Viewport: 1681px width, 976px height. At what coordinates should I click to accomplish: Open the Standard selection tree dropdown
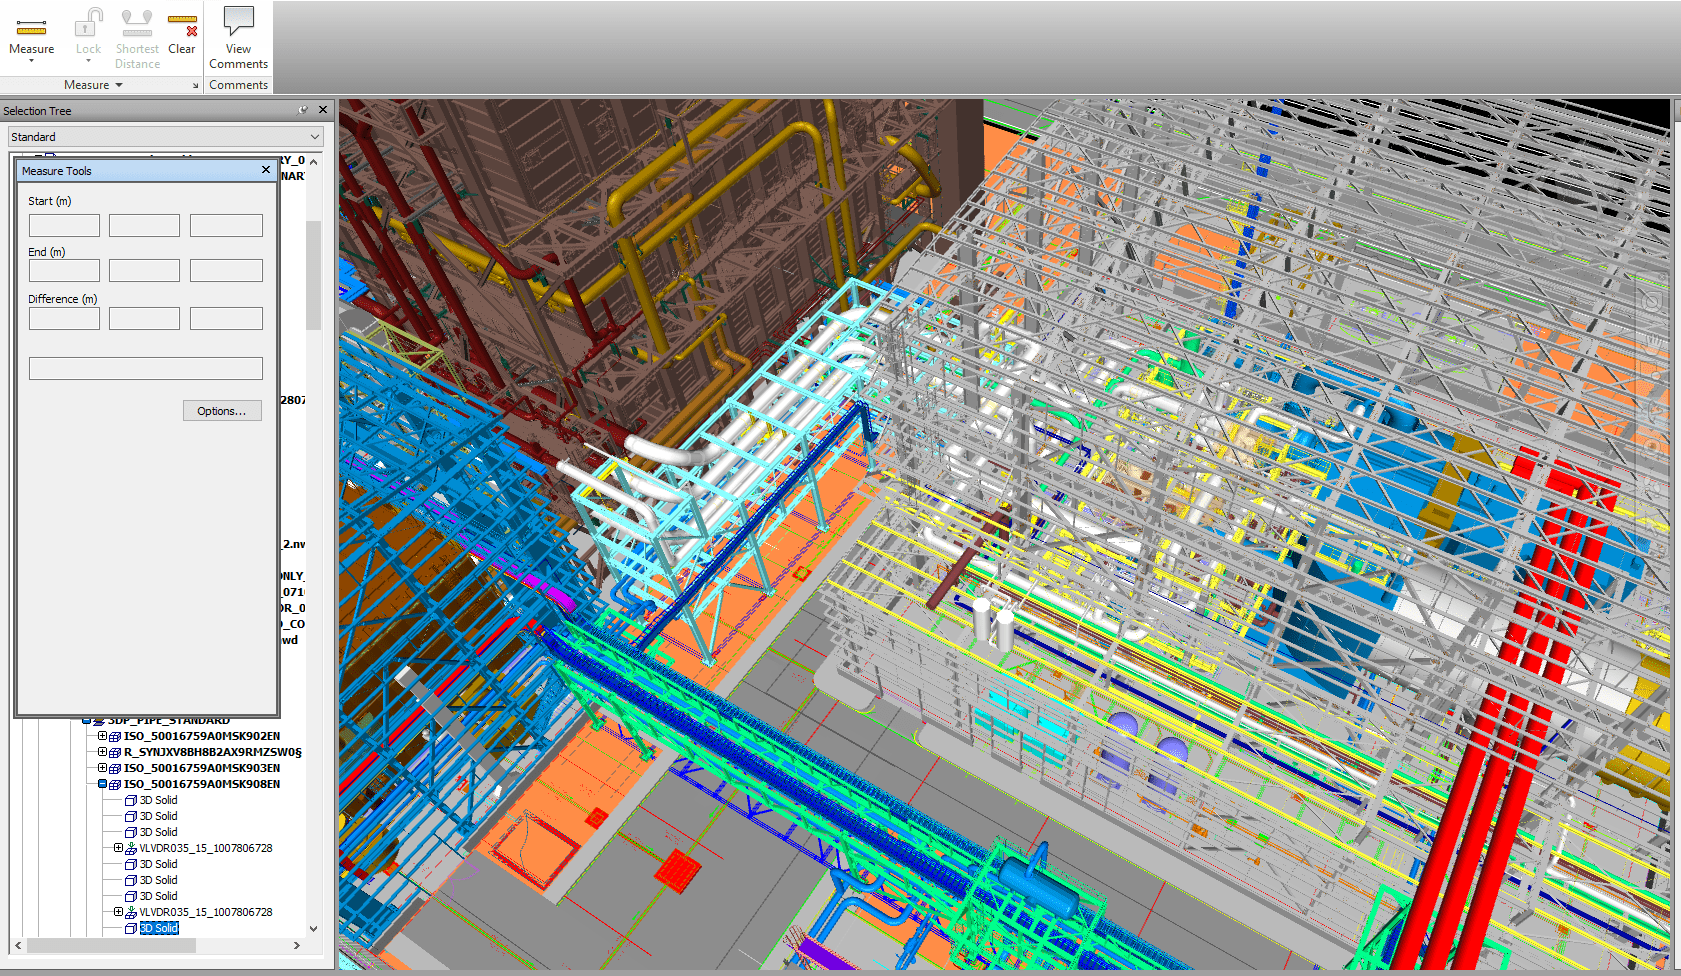pyautogui.click(x=314, y=136)
